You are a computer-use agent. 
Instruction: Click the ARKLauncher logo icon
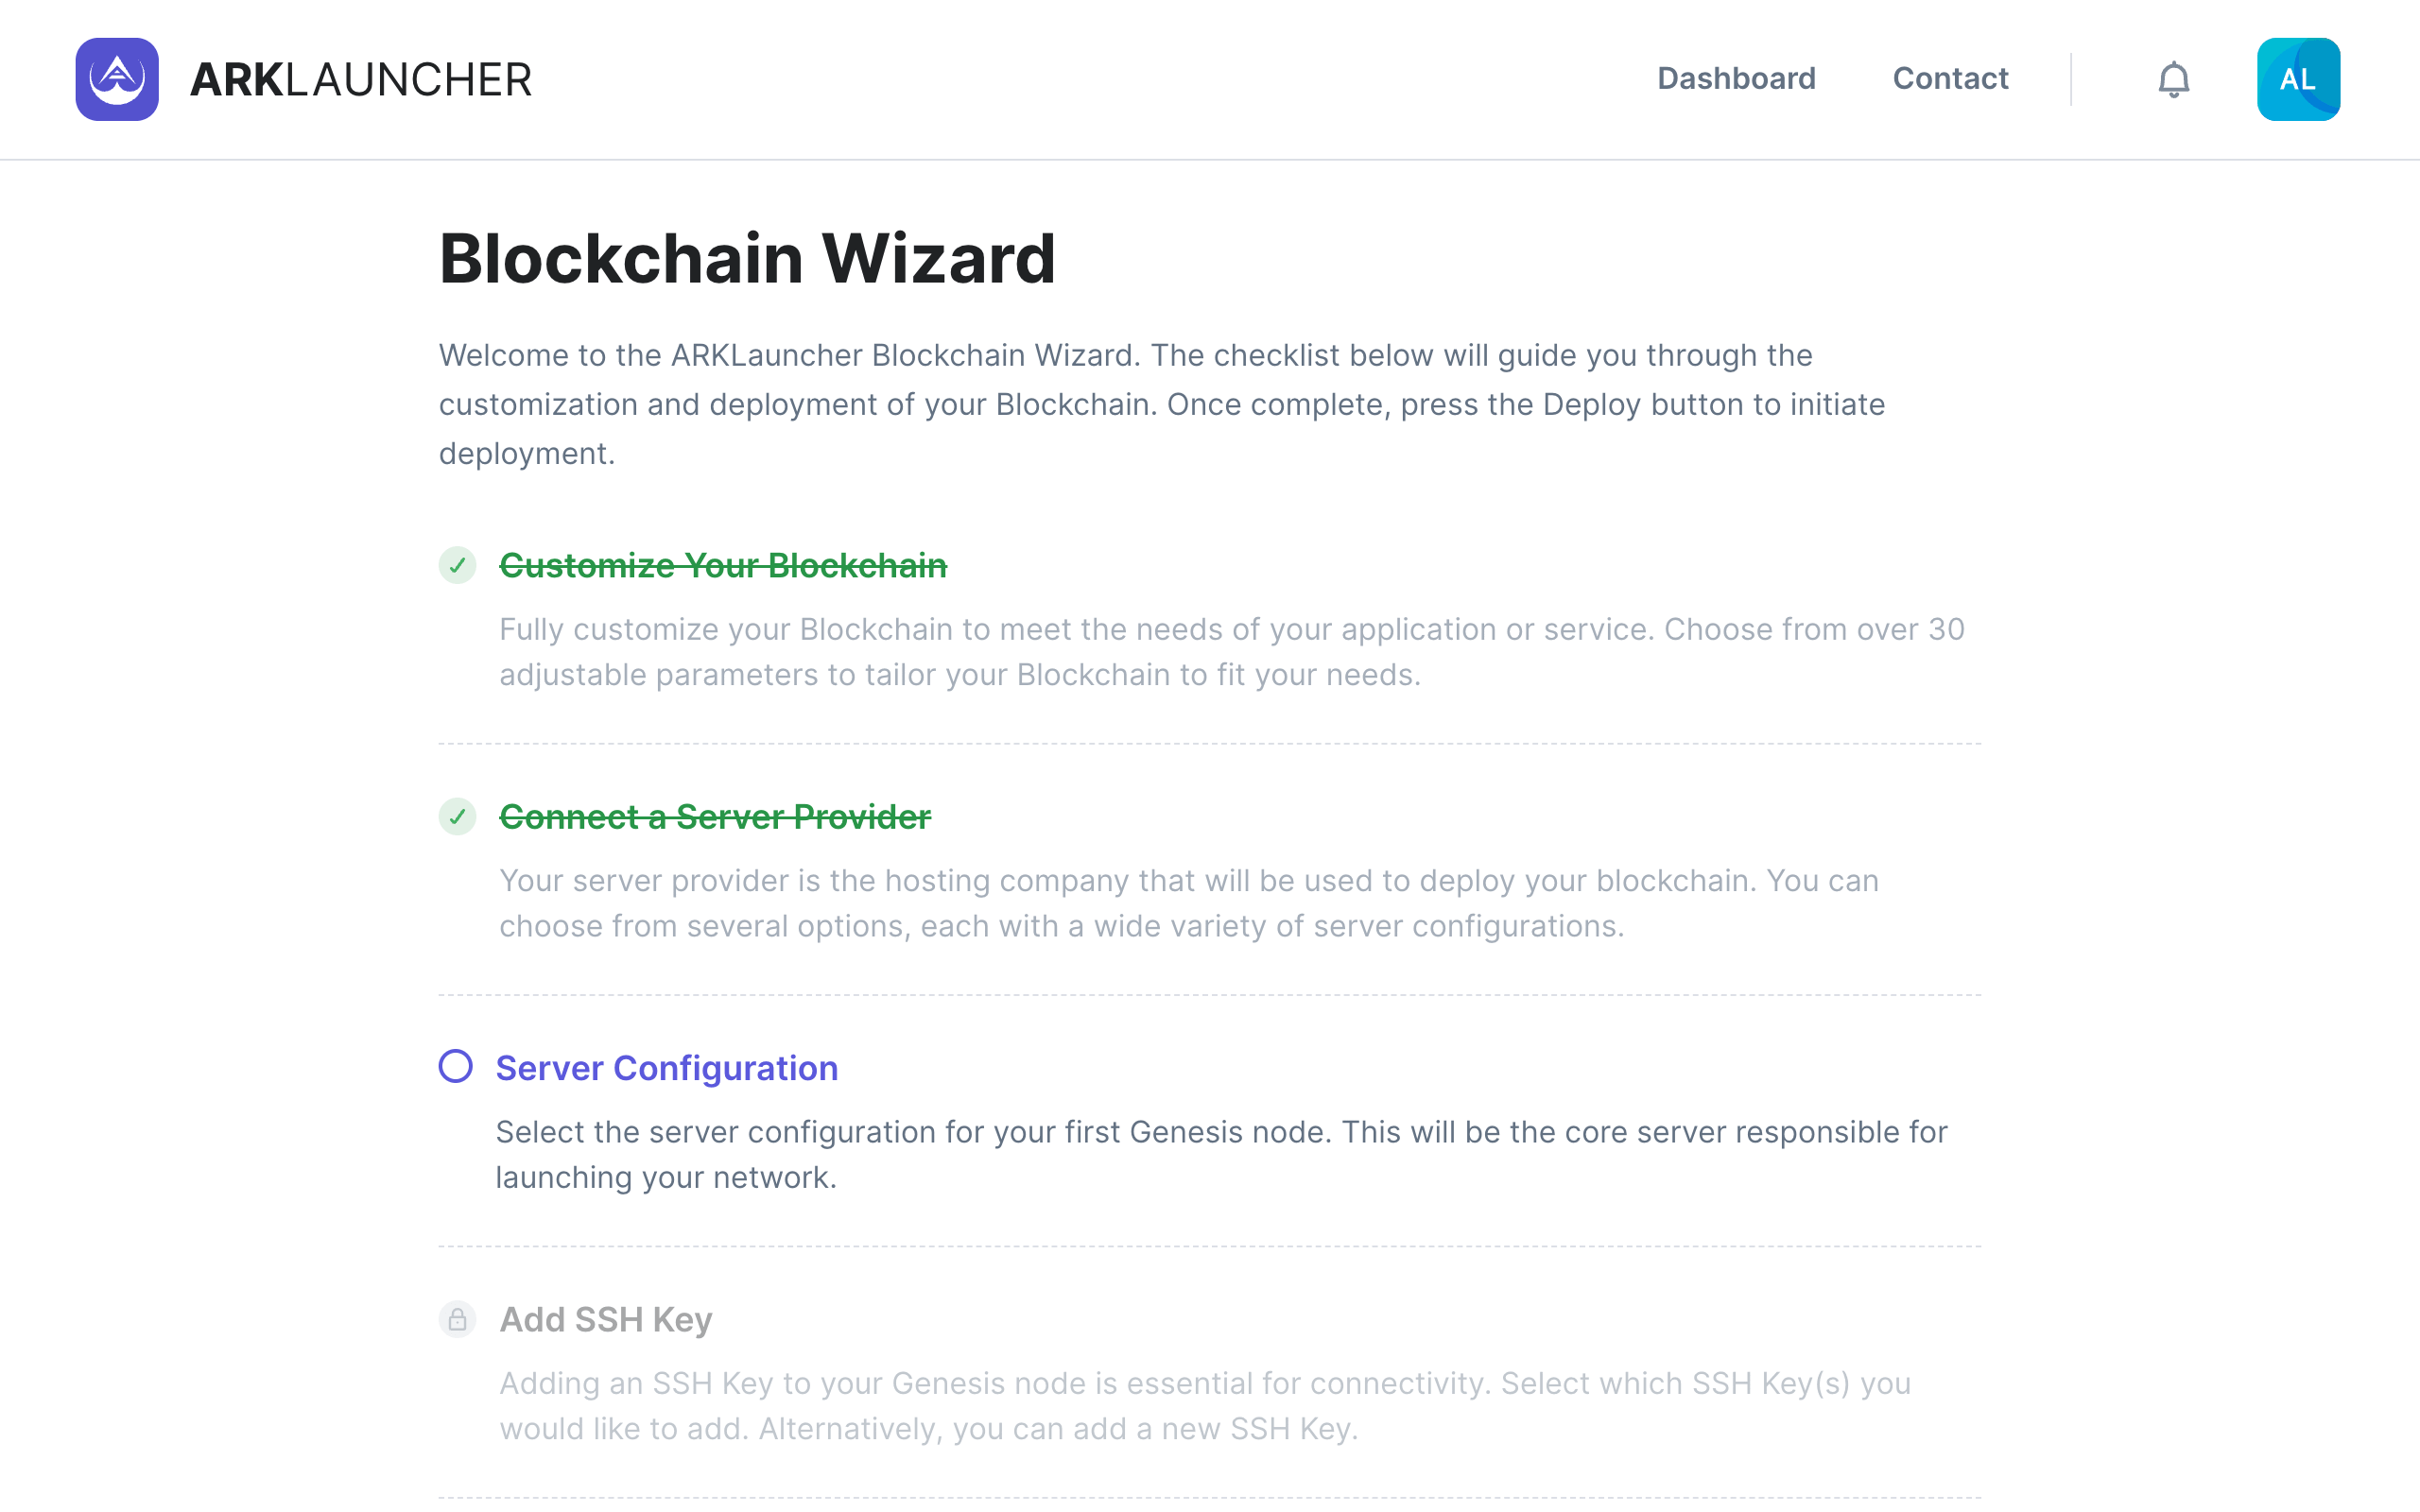point(117,79)
